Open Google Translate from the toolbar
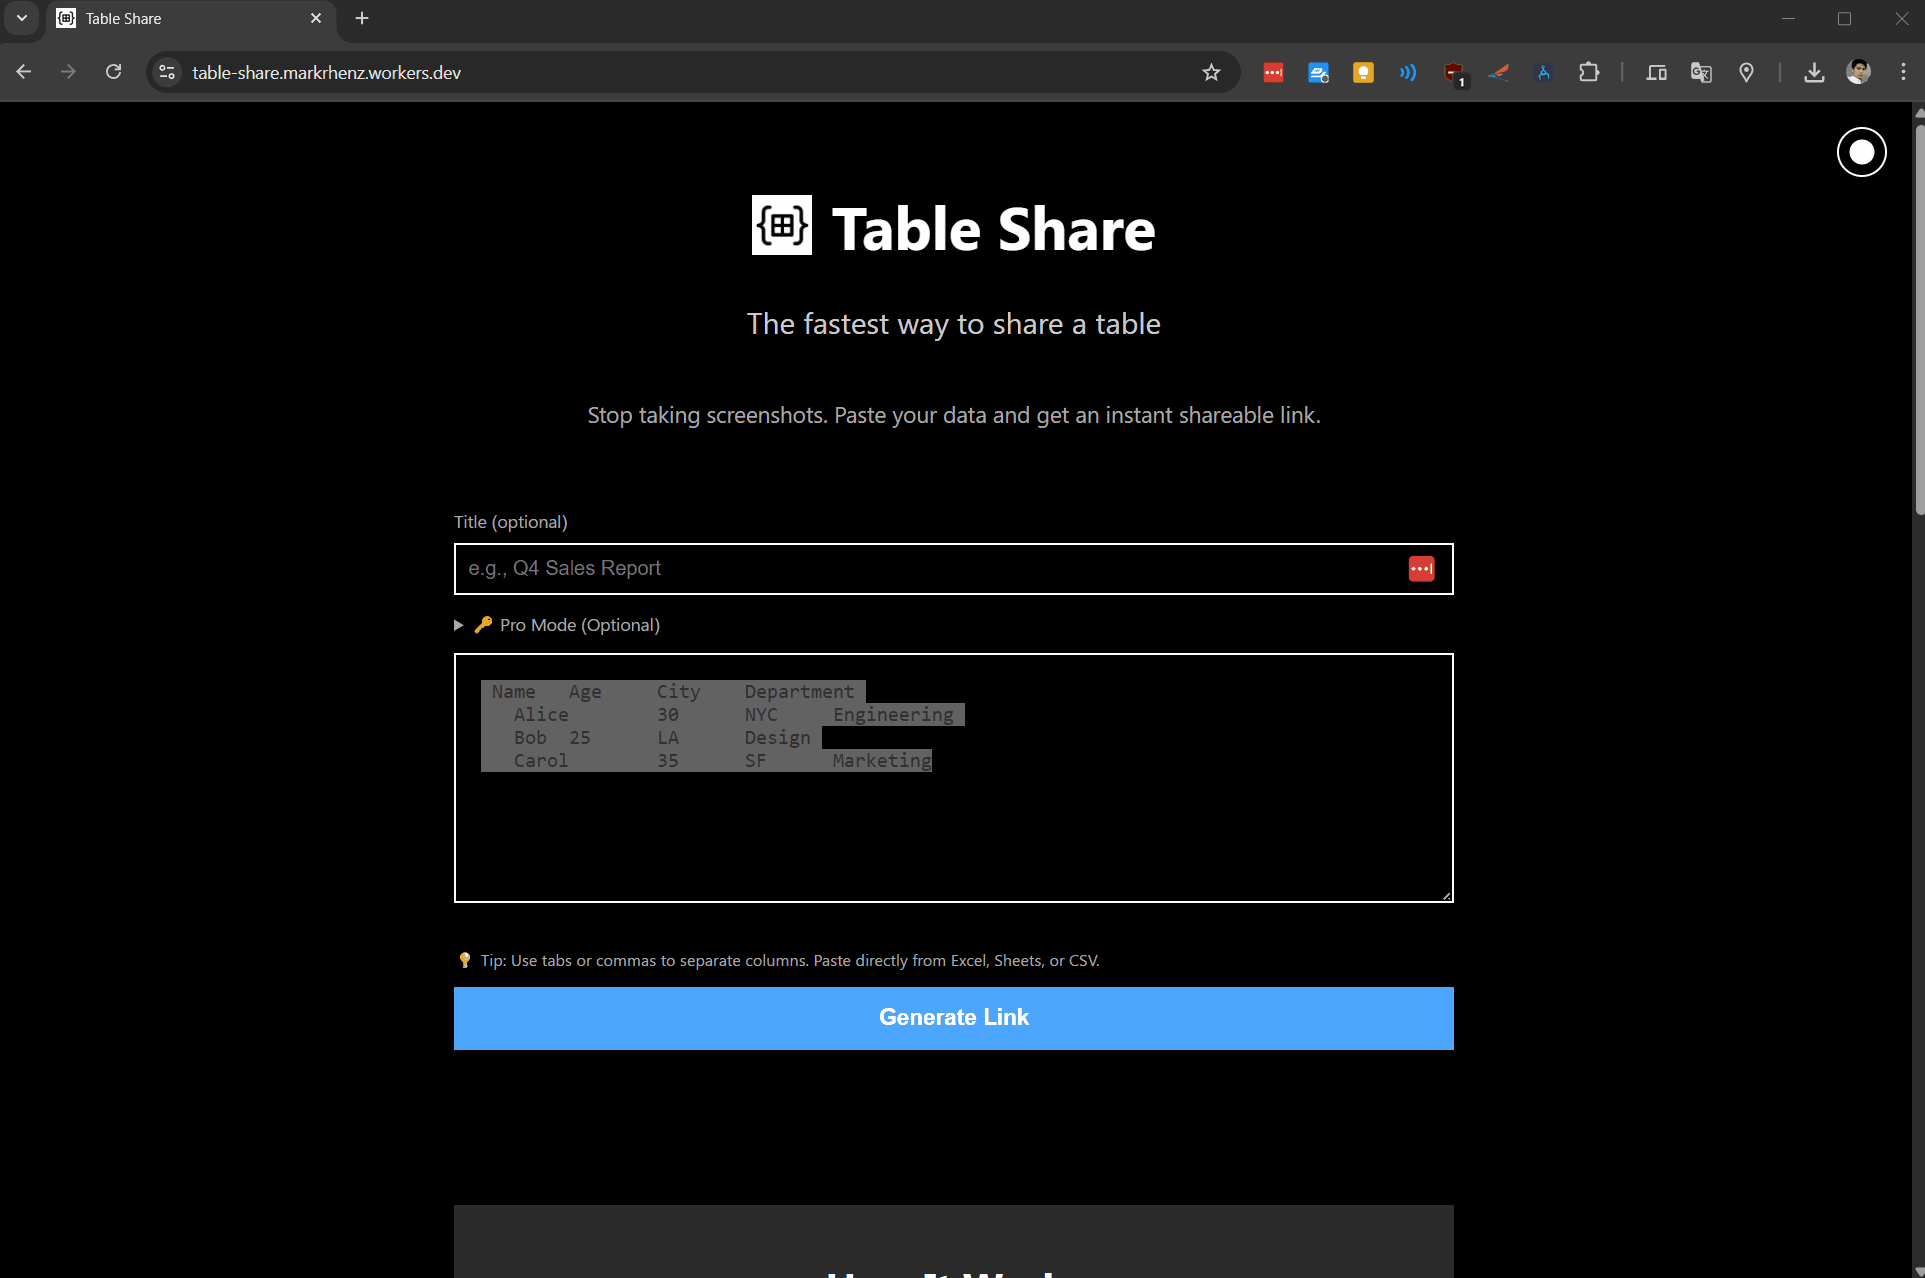The height and width of the screenshot is (1278, 1925). tap(1702, 72)
